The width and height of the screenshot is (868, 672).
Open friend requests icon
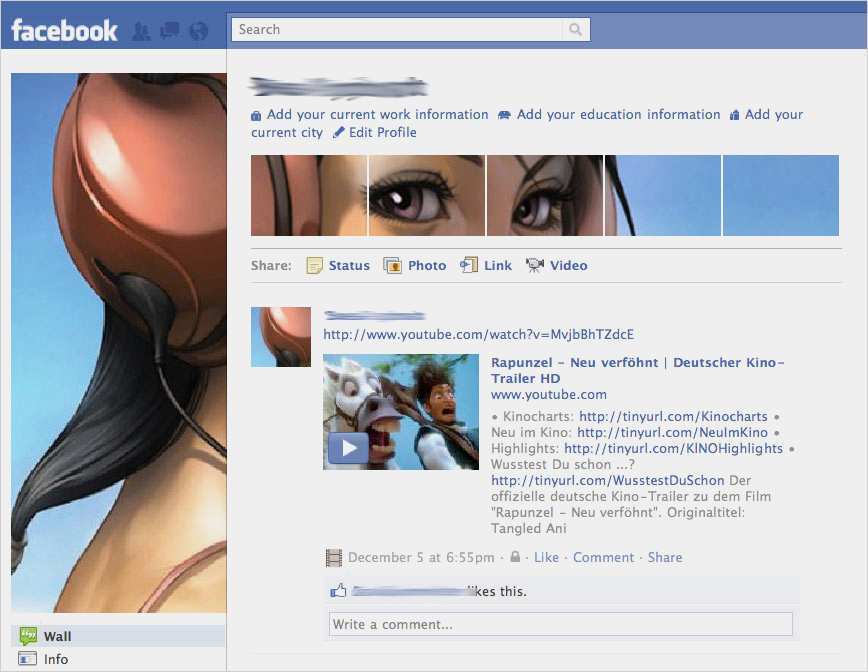[x=141, y=31]
